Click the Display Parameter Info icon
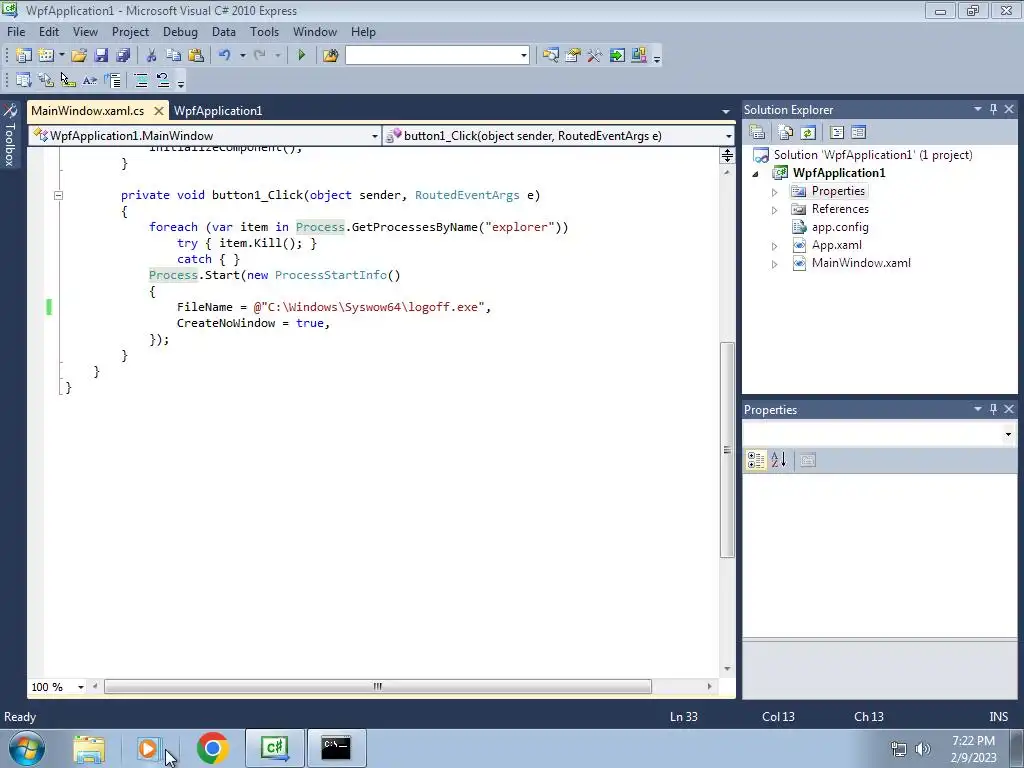The image size is (1024, 768). coord(46,80)
